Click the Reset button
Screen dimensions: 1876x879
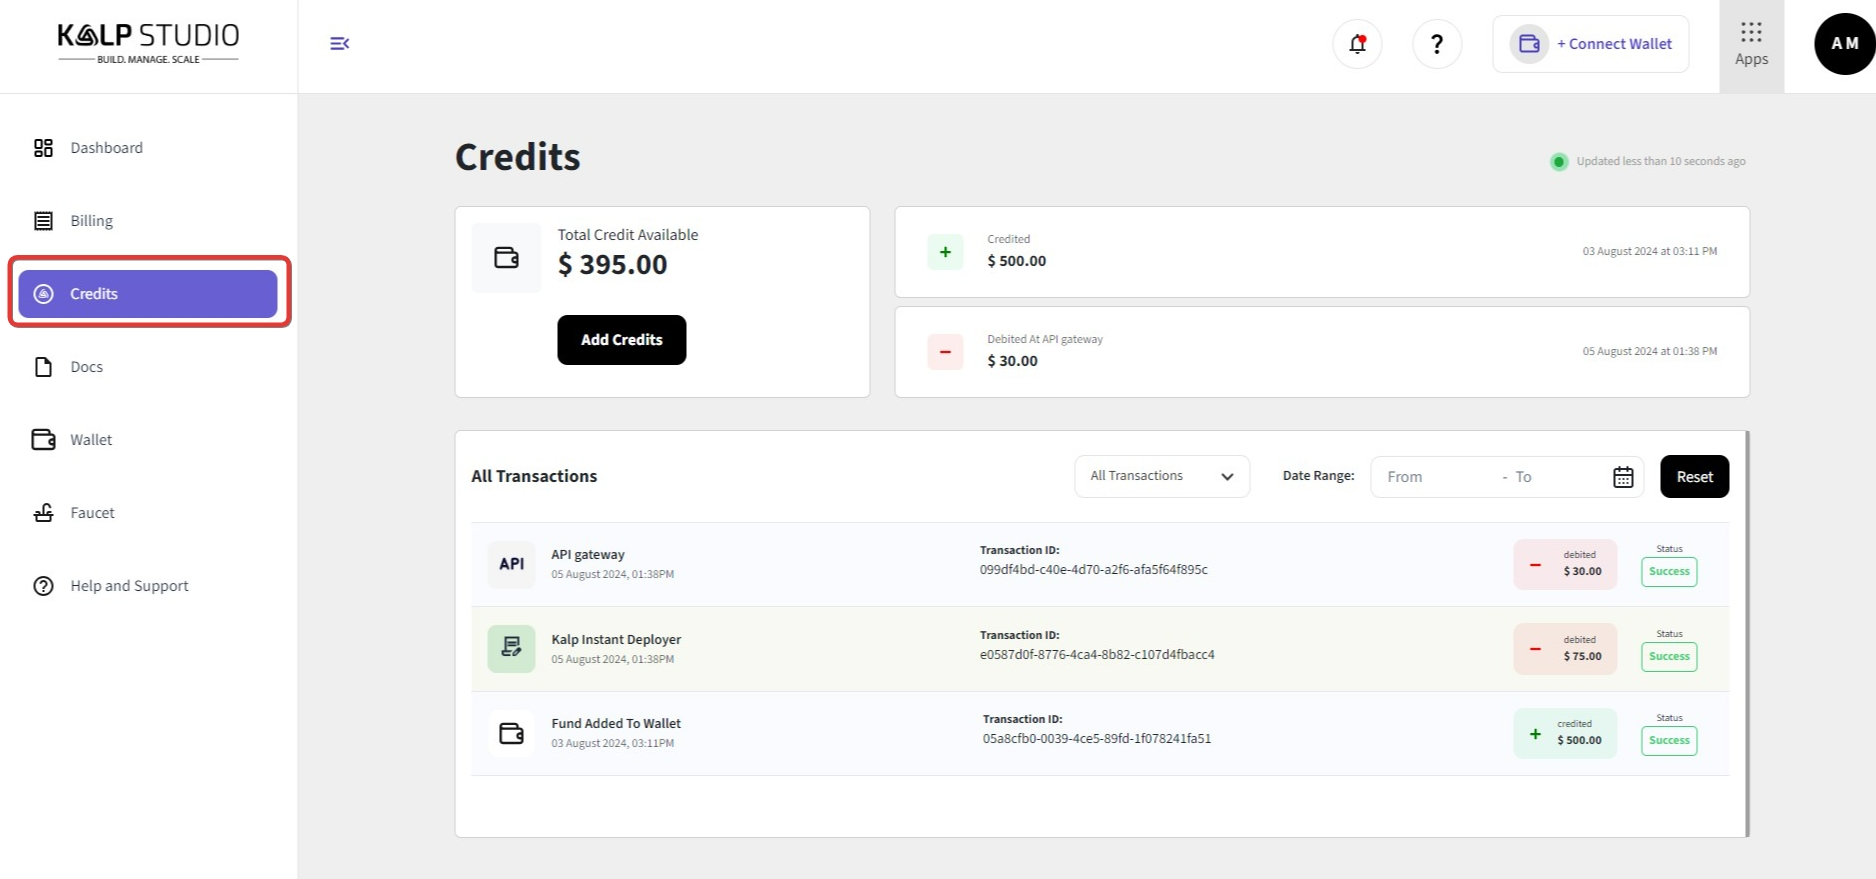[x=1694, y=477]
